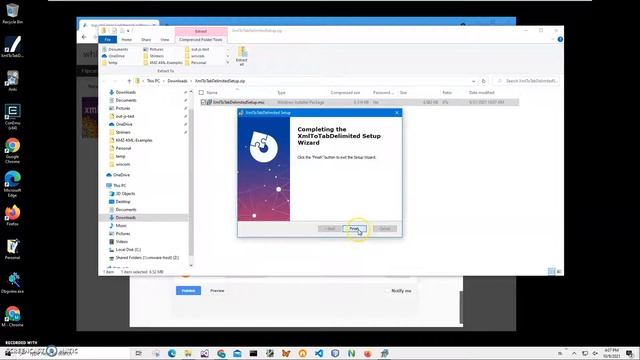This screenshot has width=640, height=360.
Task: Click the Extract all ribbon icon
Action: [242, 56]
